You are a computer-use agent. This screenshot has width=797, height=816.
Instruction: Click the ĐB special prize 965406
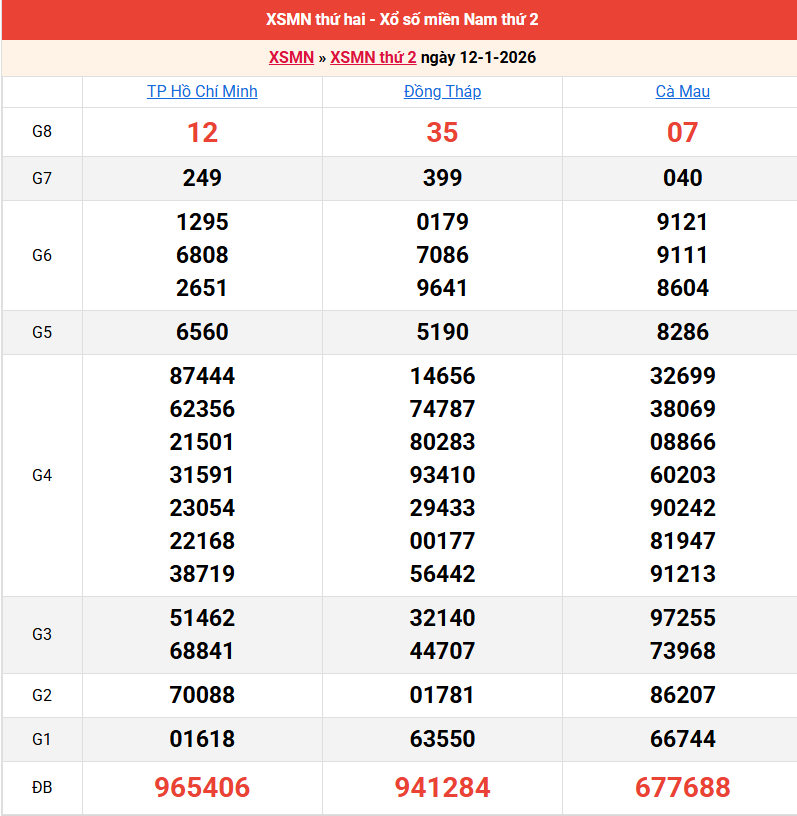[x=202, y=788]
